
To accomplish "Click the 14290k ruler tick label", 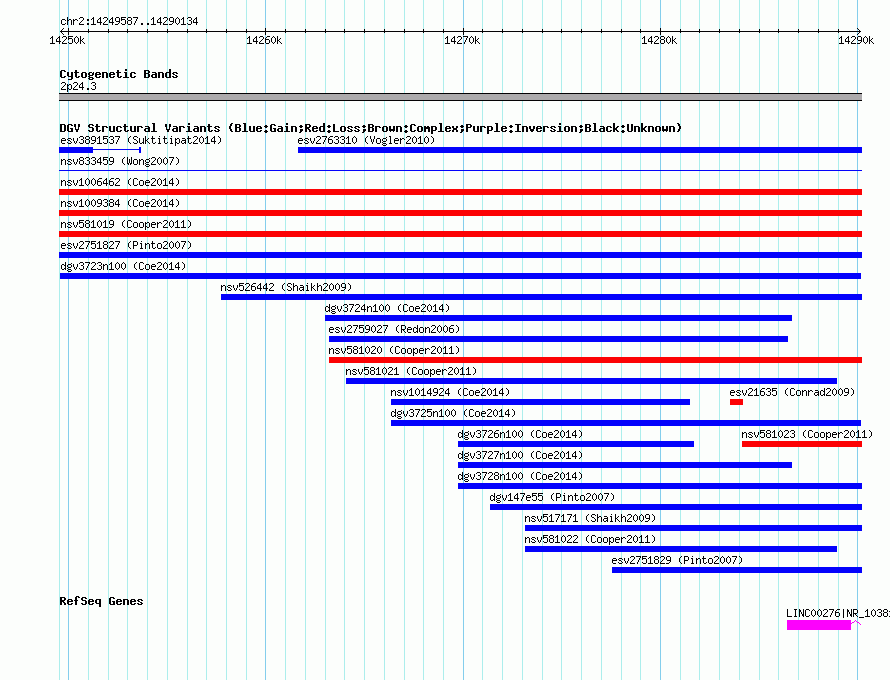I will point(856,40).
